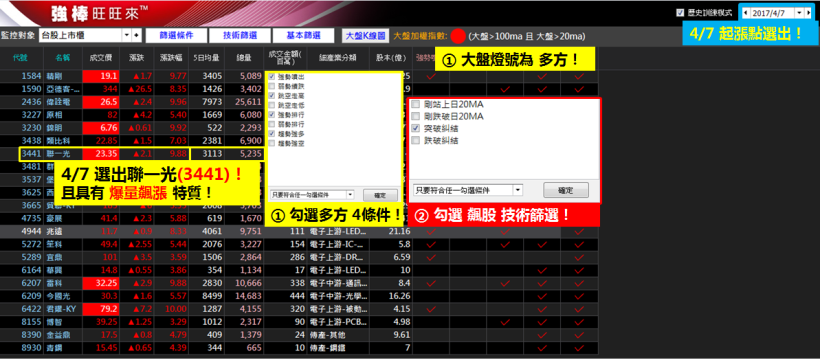Open match-mode dropdown in the yellow filter panel

350,195
